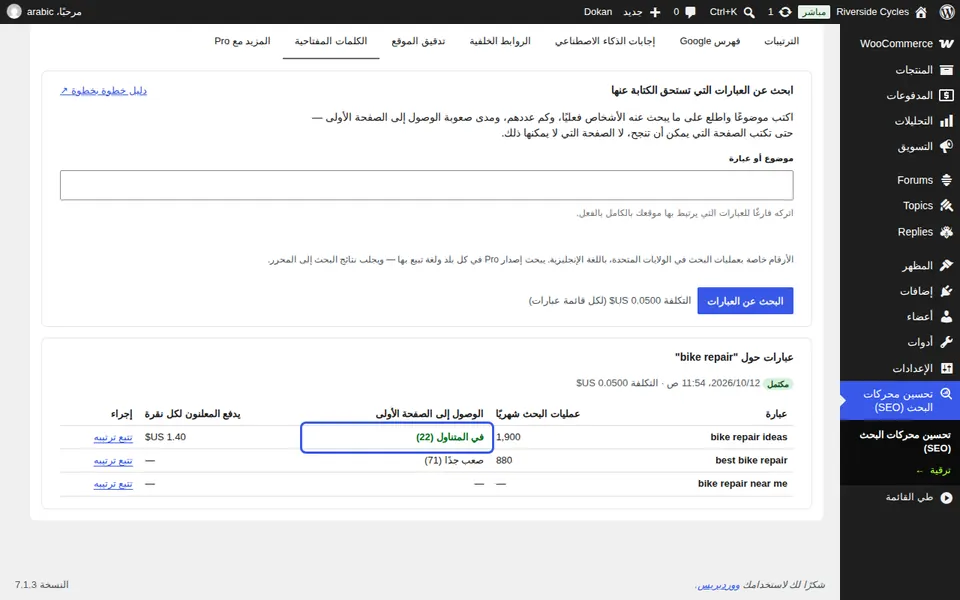Open the arabic user avatar

[x=14, y=12]
